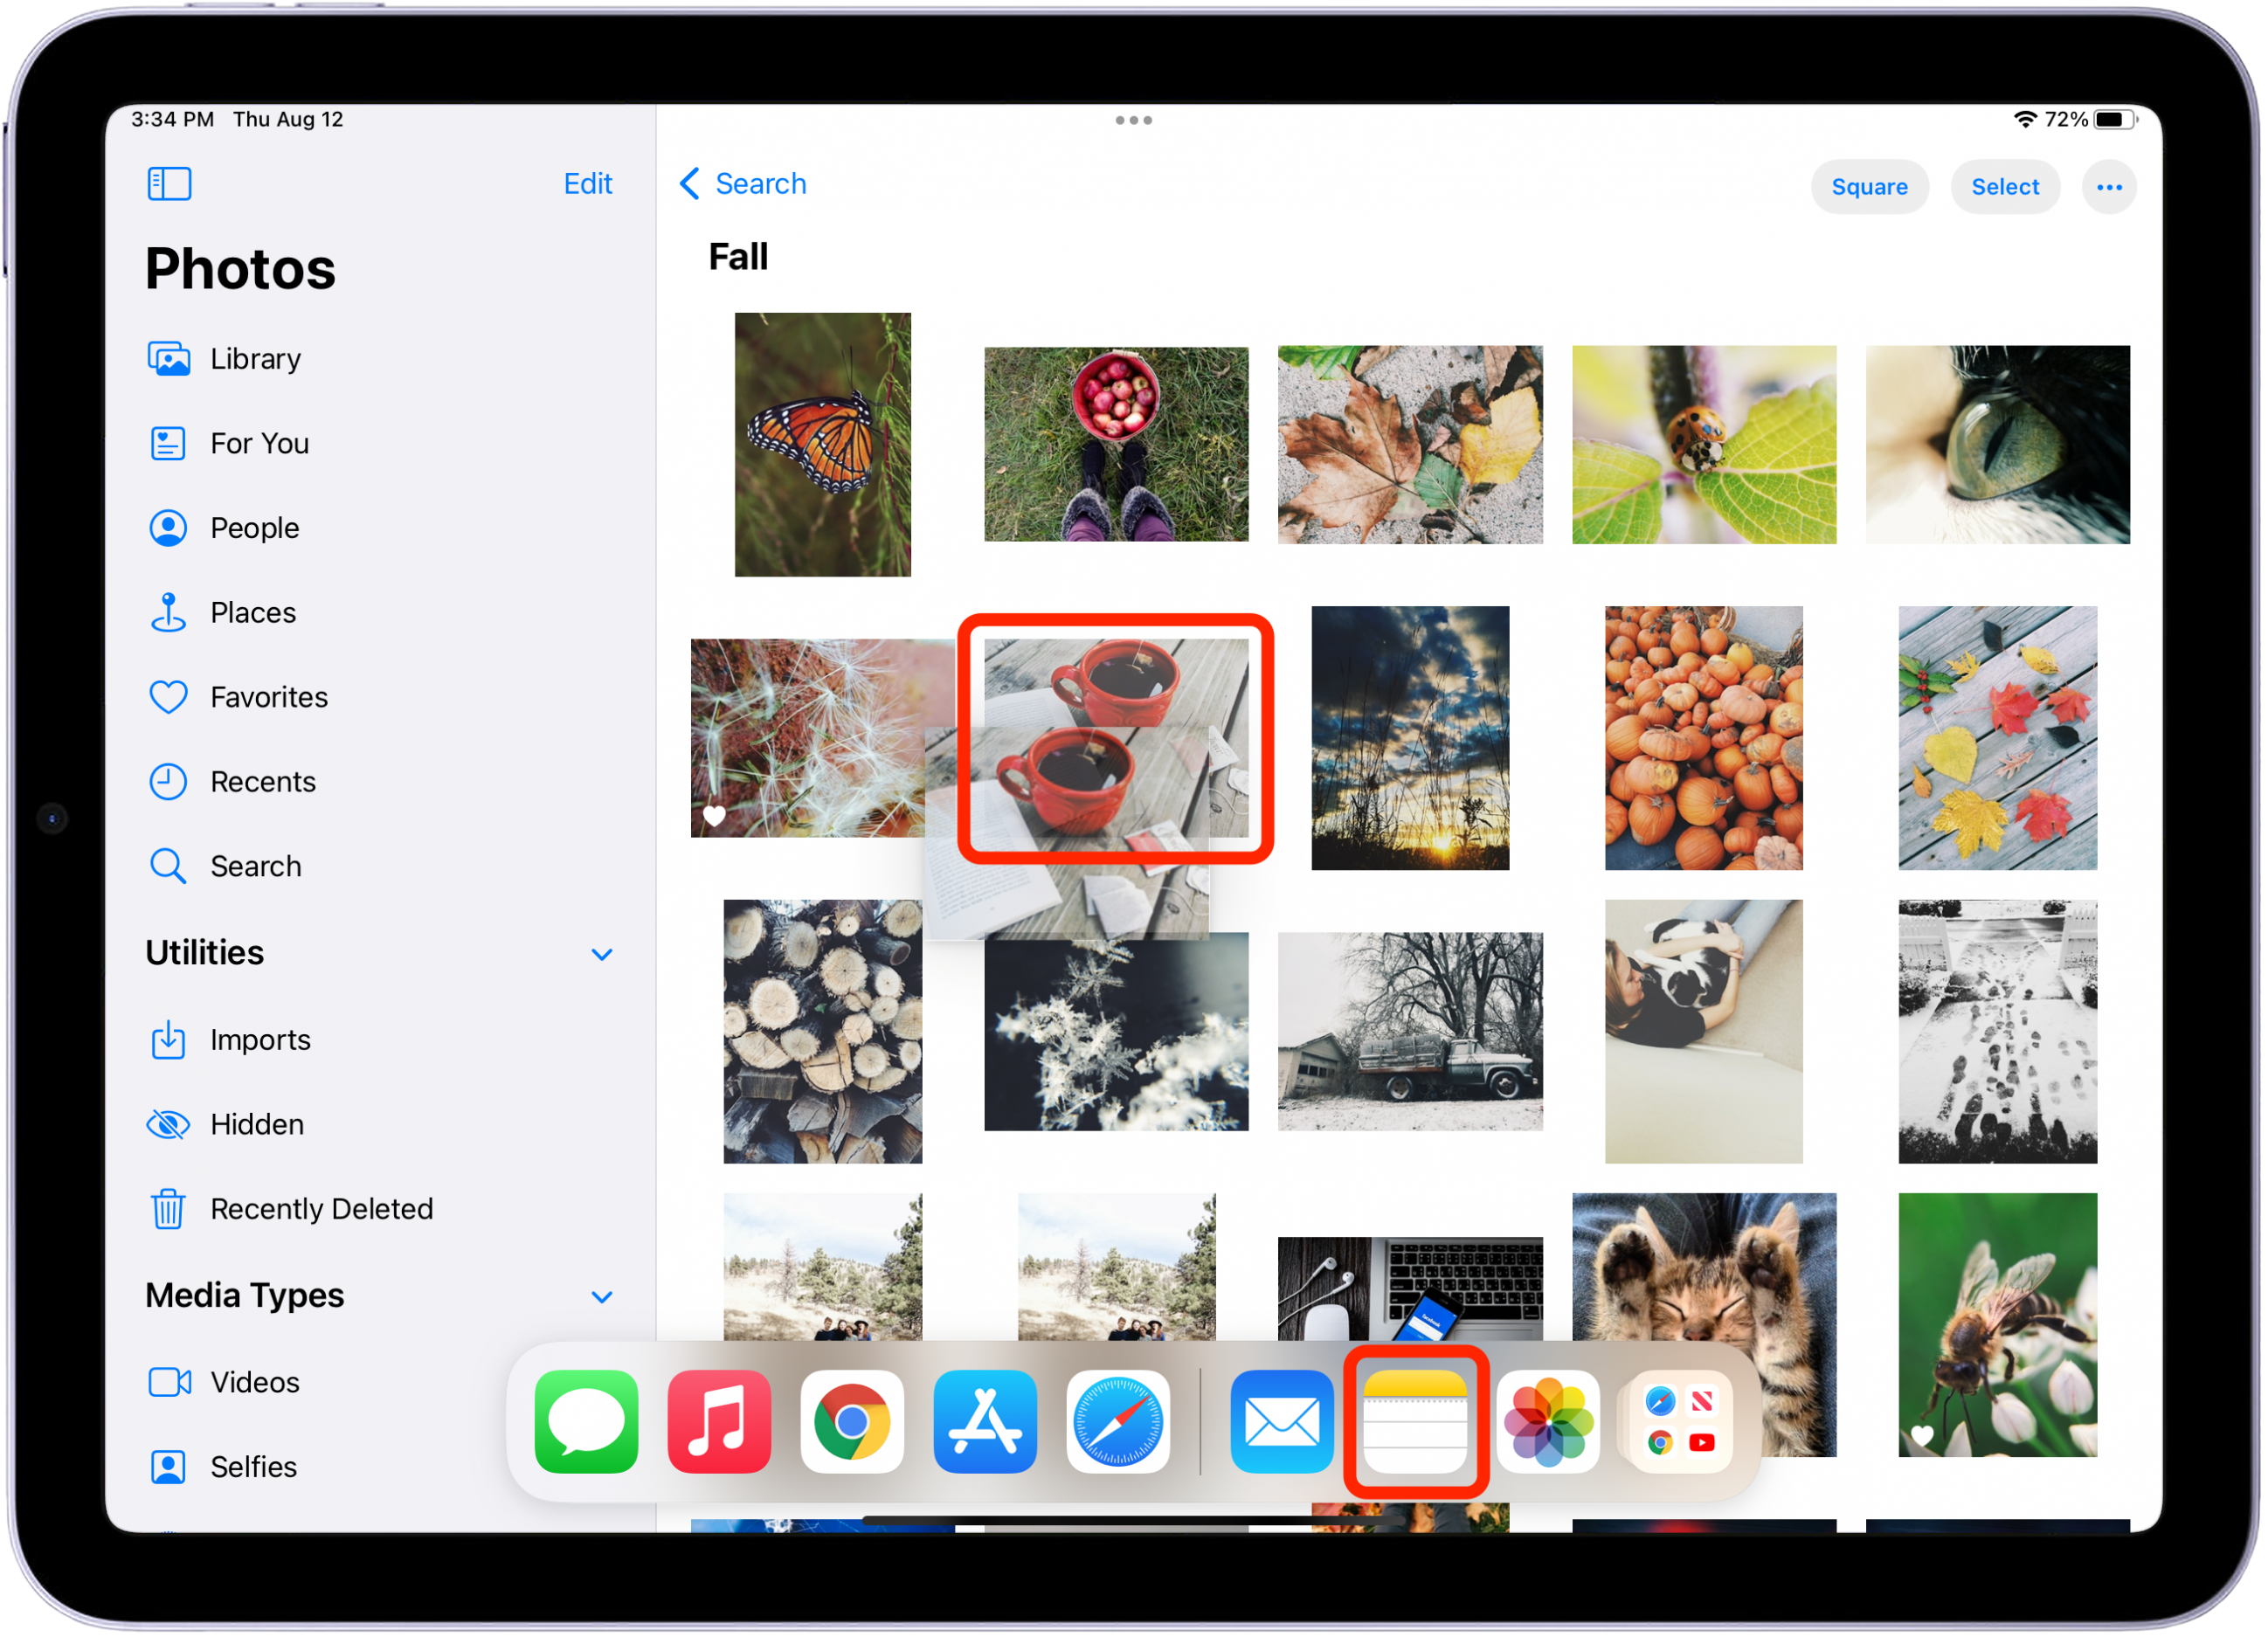Open Messages app from dock

[x=587, y=1424]
